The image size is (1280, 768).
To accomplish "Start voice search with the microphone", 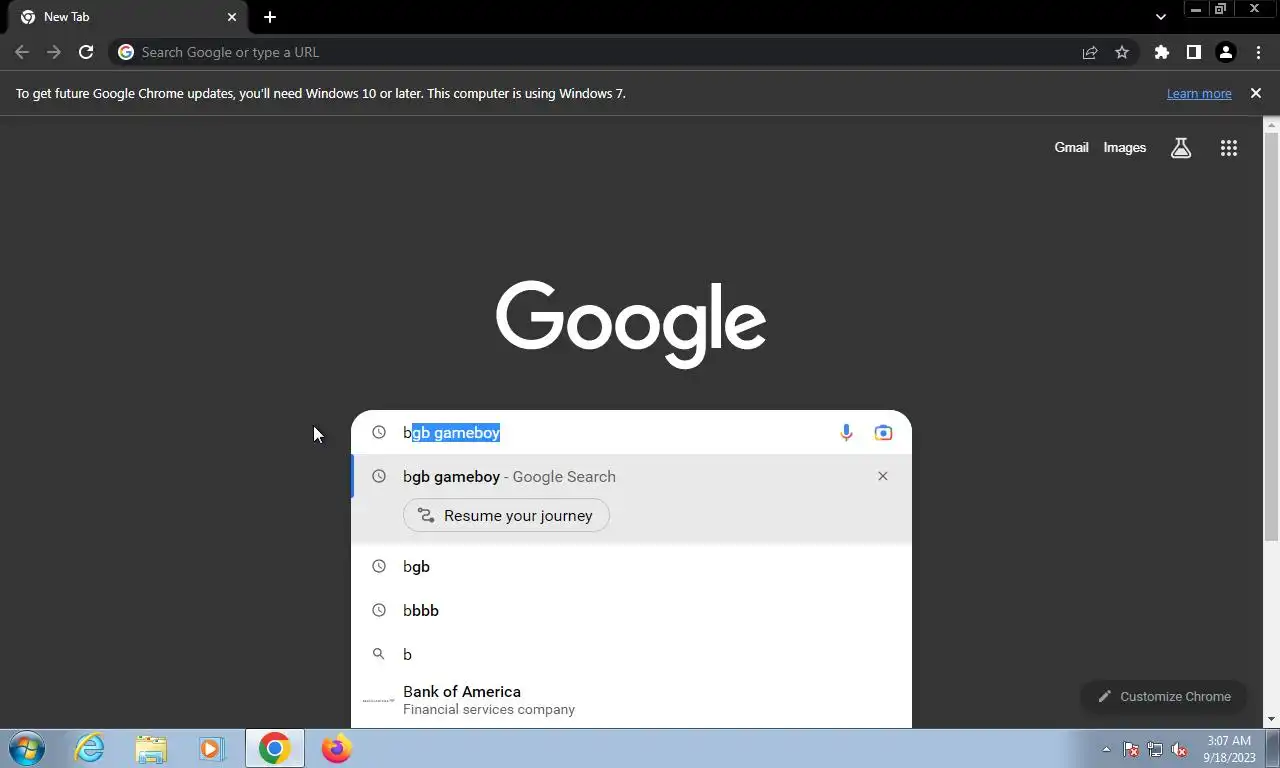I will point(846,432).
